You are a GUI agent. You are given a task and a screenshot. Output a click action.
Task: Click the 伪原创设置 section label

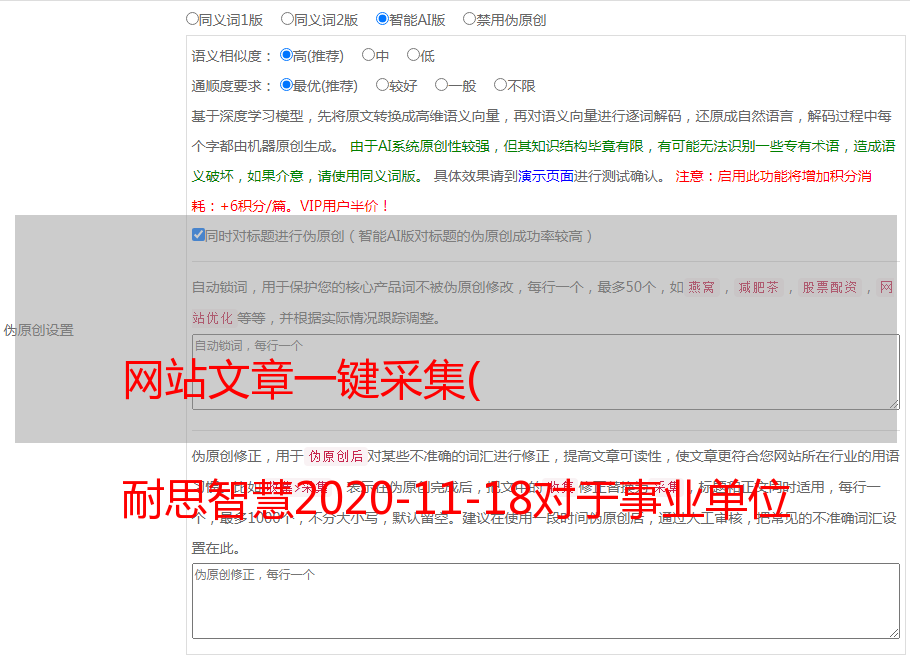(38, 330)
